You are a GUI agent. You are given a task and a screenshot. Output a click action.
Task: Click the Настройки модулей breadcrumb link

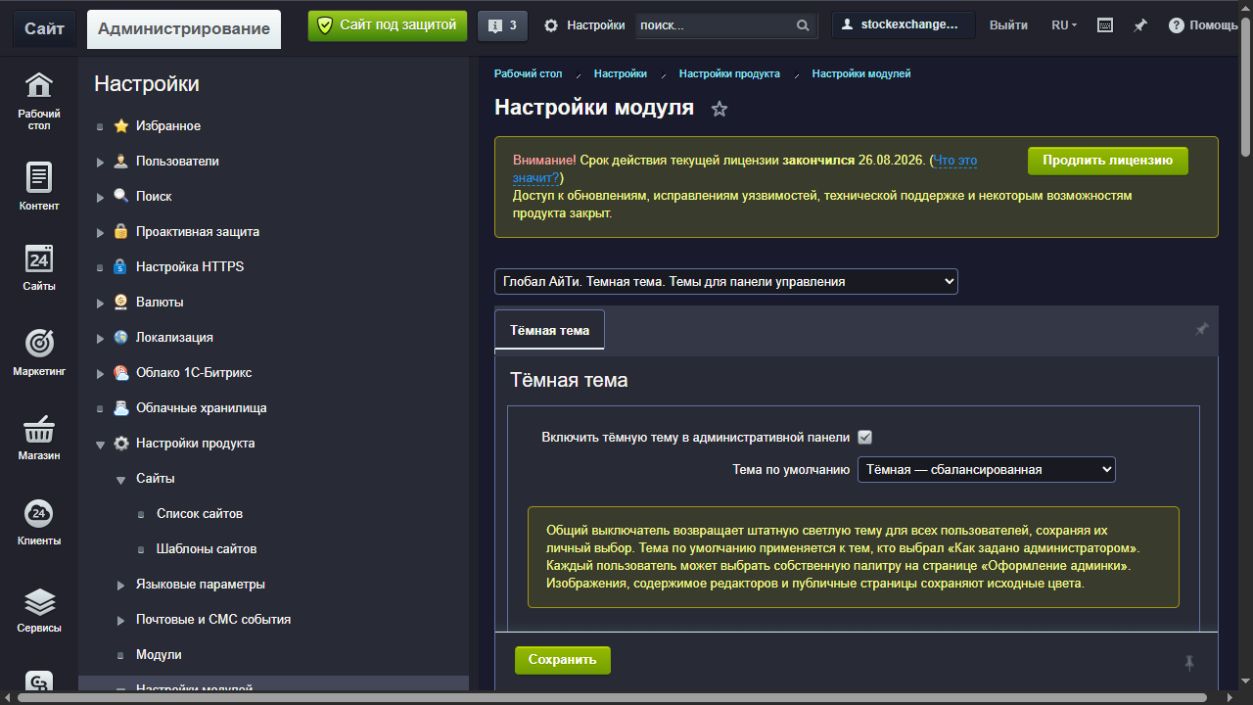click(x=861, y=74)
